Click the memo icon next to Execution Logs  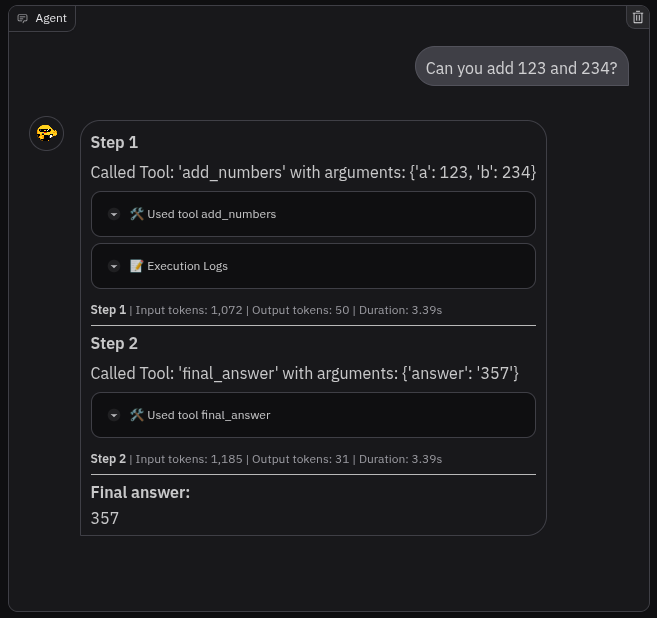click(137, 266)
